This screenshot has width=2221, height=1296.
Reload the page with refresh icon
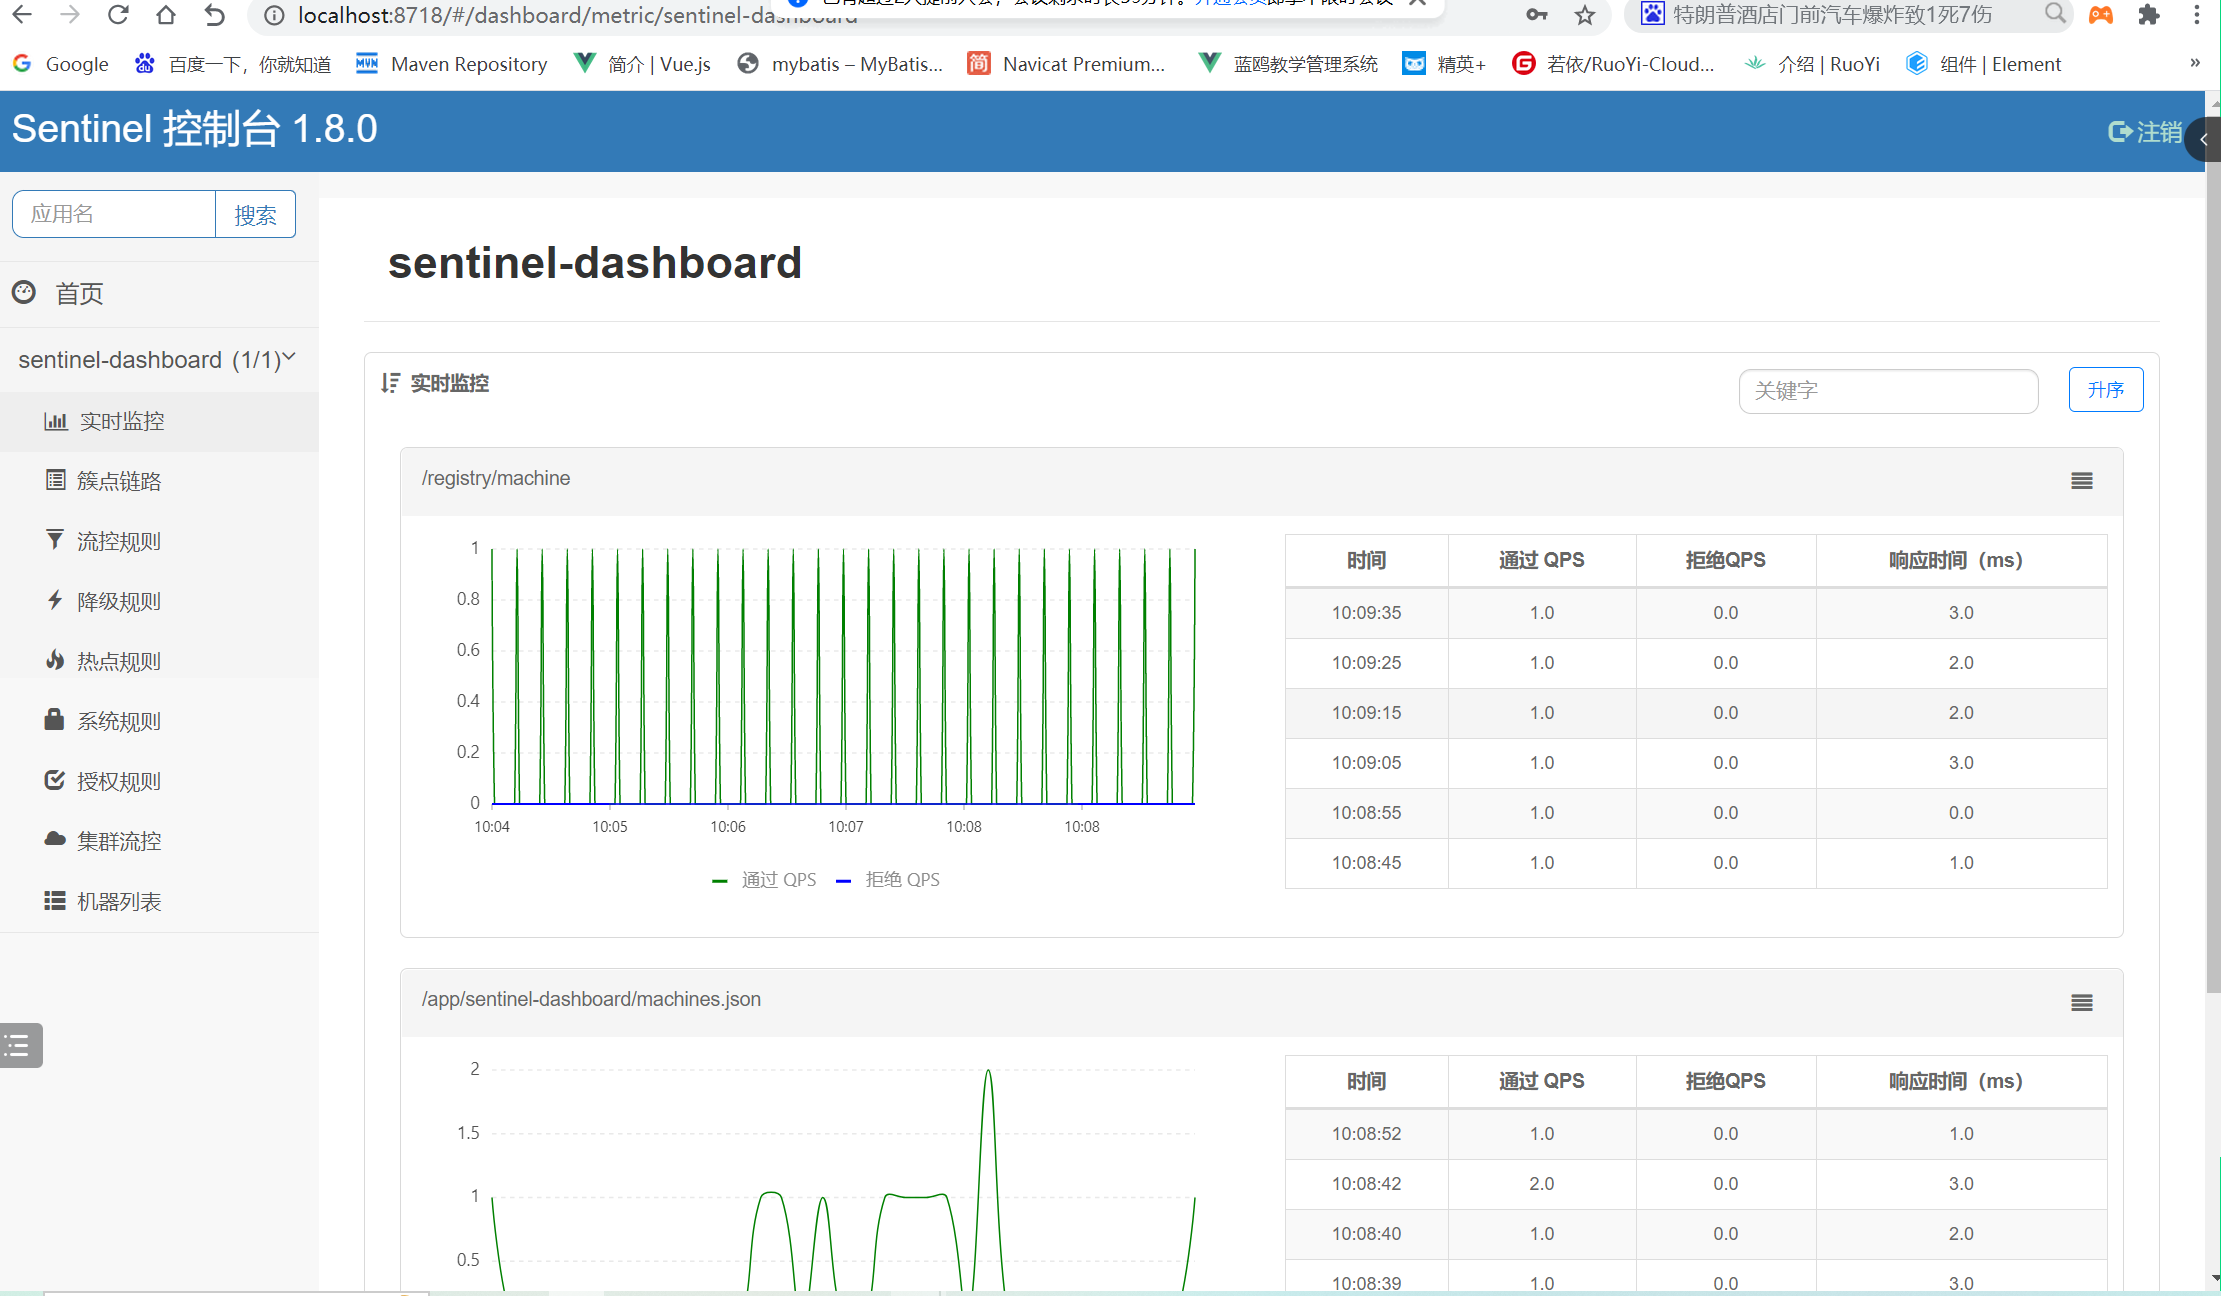118,15
